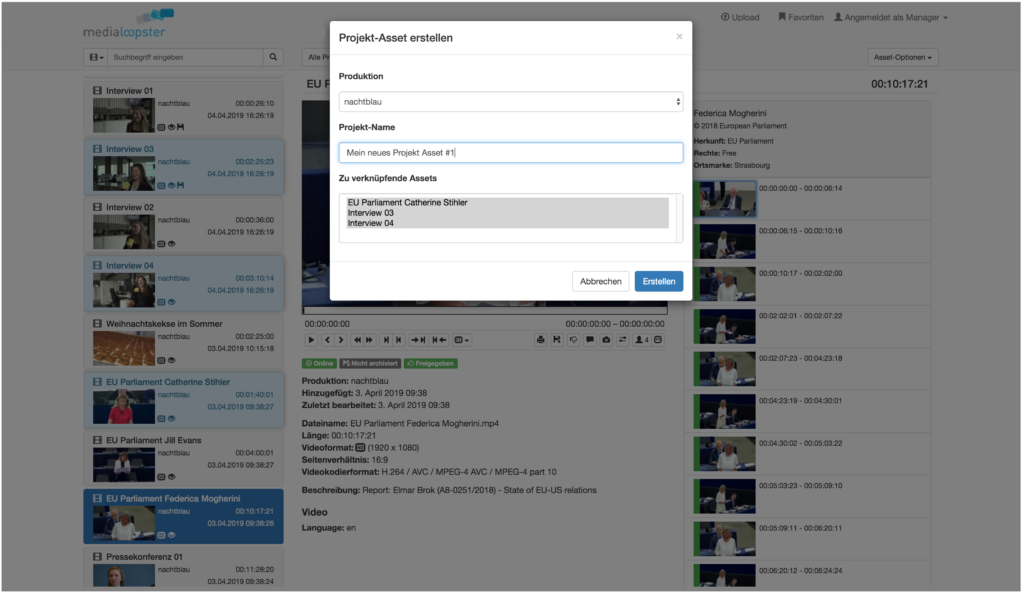The image size is (1024, 595).
Task: Click the comment speech bubble icon
Action: tap(590, 340)
